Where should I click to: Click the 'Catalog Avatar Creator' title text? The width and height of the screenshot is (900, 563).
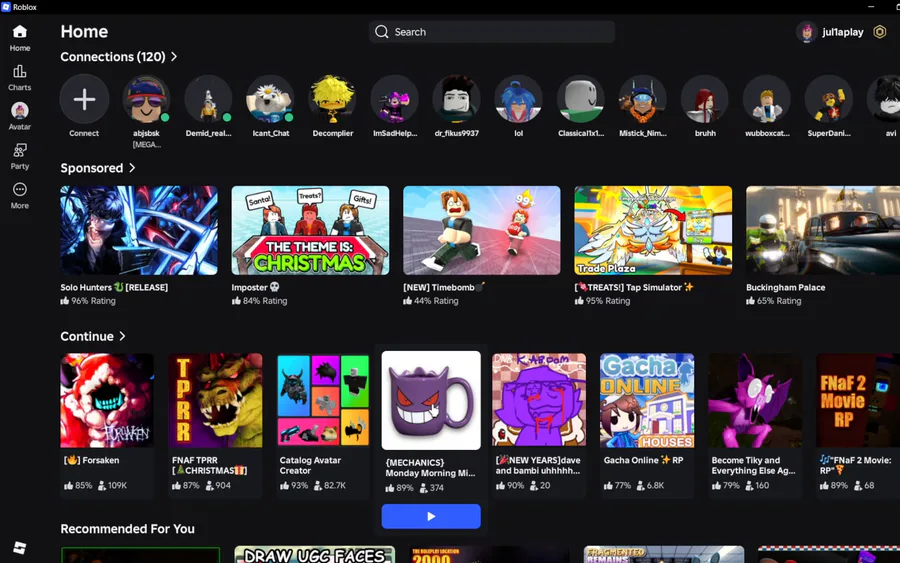310,465
